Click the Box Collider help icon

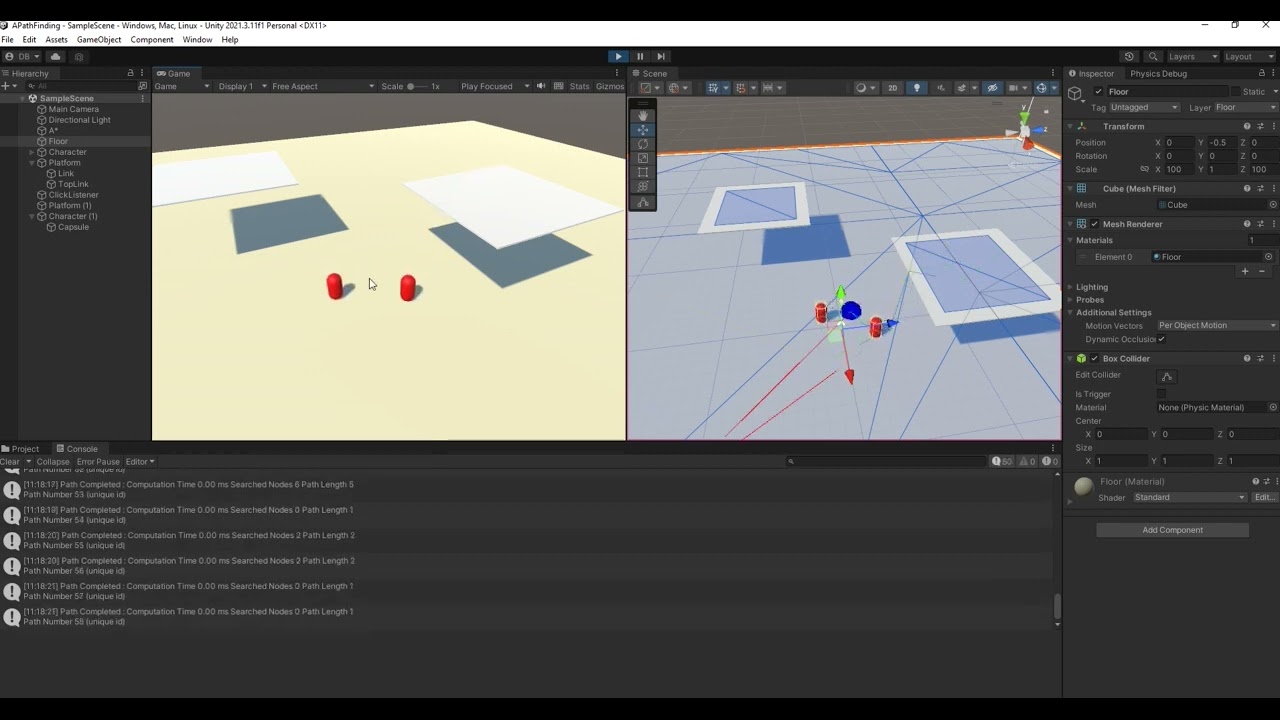1247,358
